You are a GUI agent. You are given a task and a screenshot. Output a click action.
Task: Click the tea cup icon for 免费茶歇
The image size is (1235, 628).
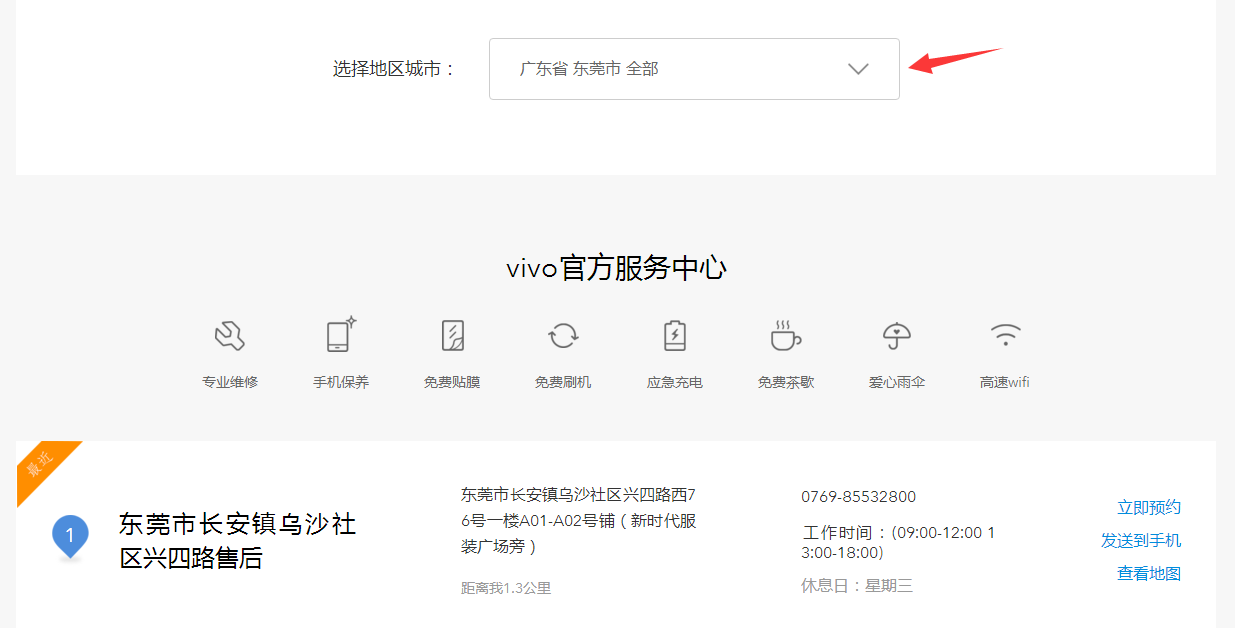[x=785, y=335]
